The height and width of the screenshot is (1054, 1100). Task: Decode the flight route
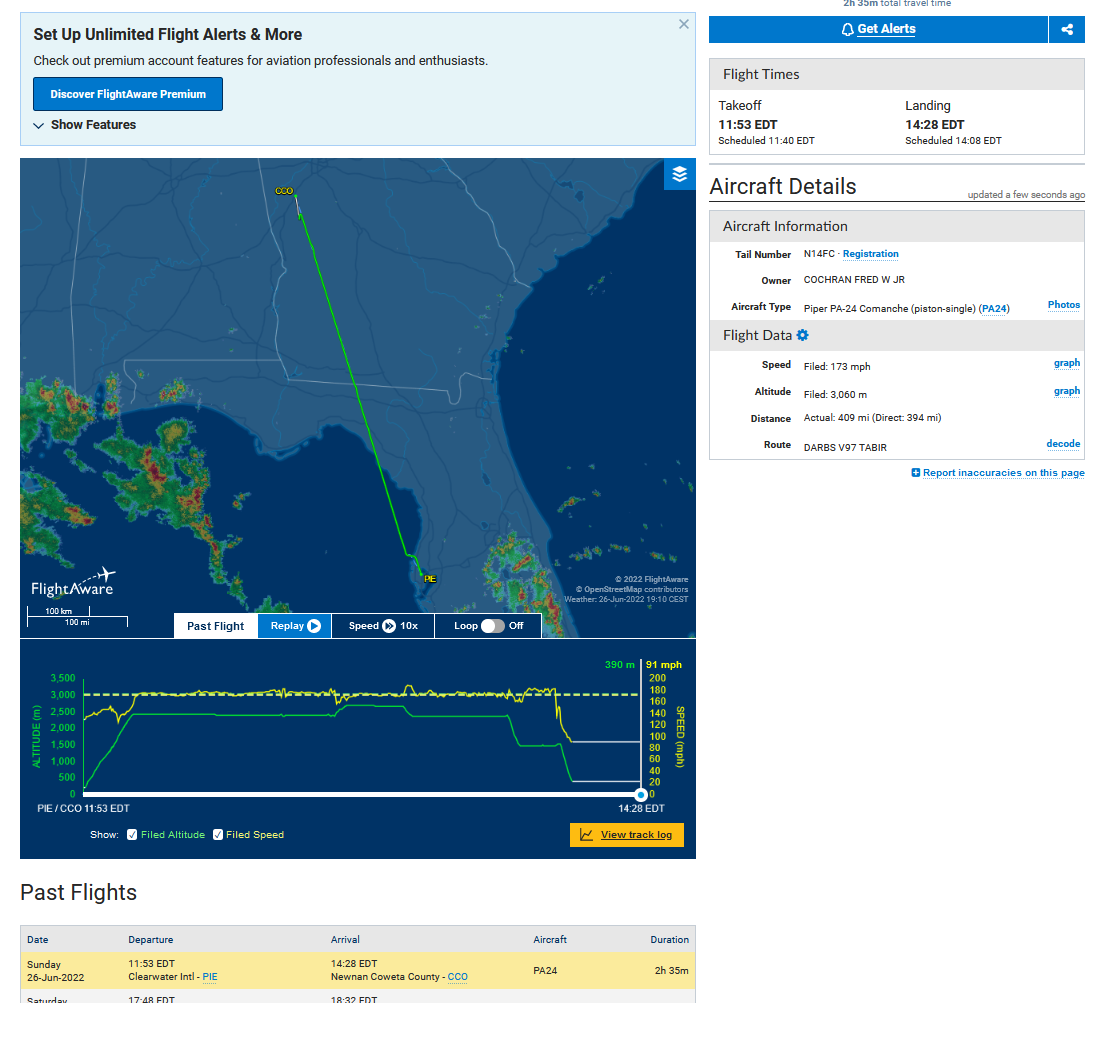point(1063,444)
